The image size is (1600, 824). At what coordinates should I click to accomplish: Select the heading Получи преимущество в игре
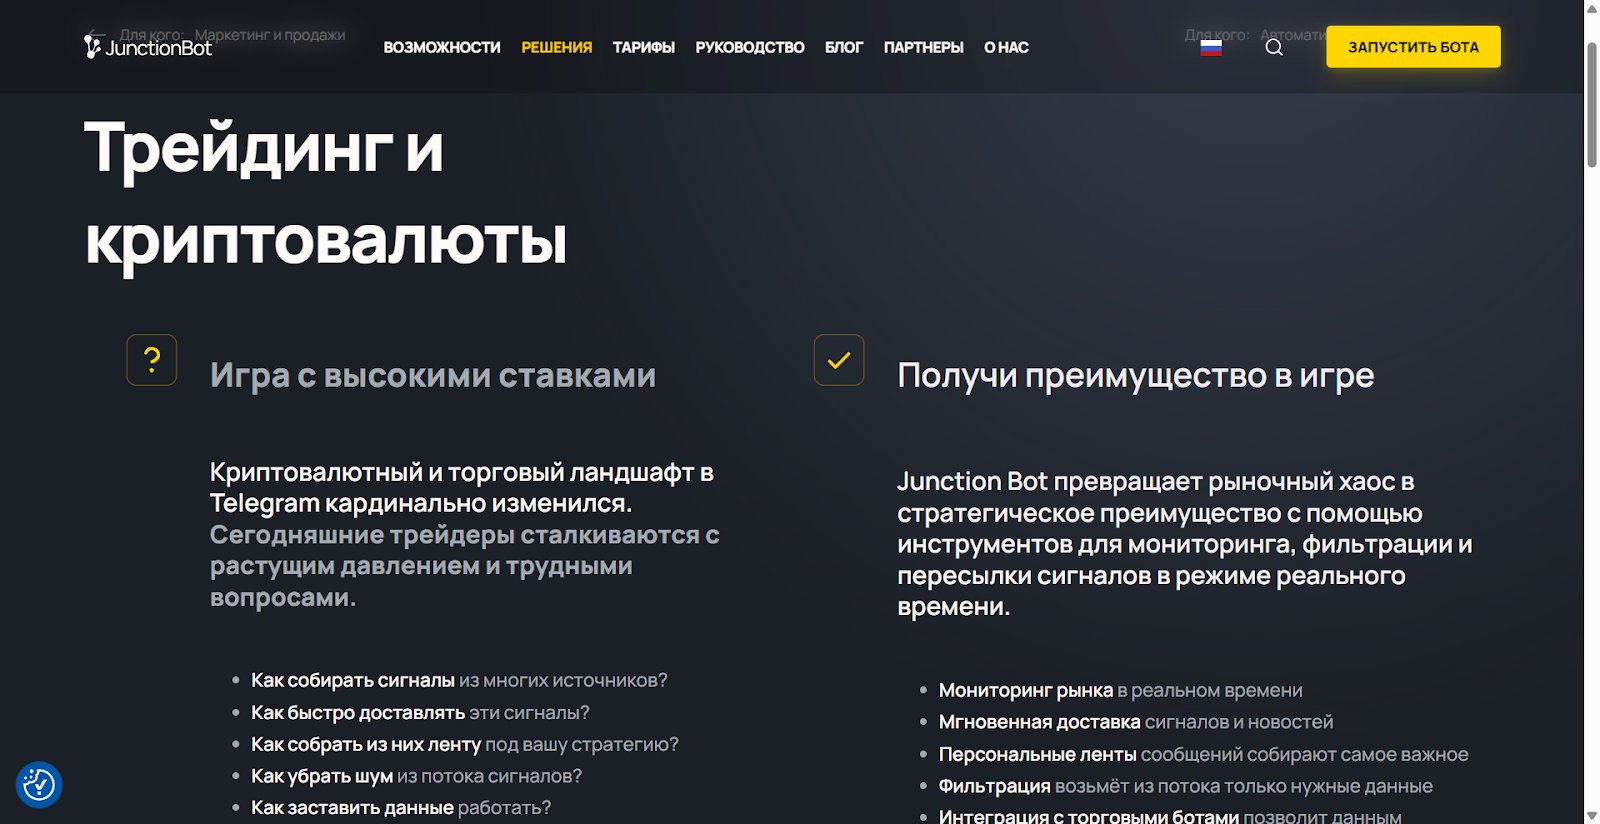tap(1136, 375)
